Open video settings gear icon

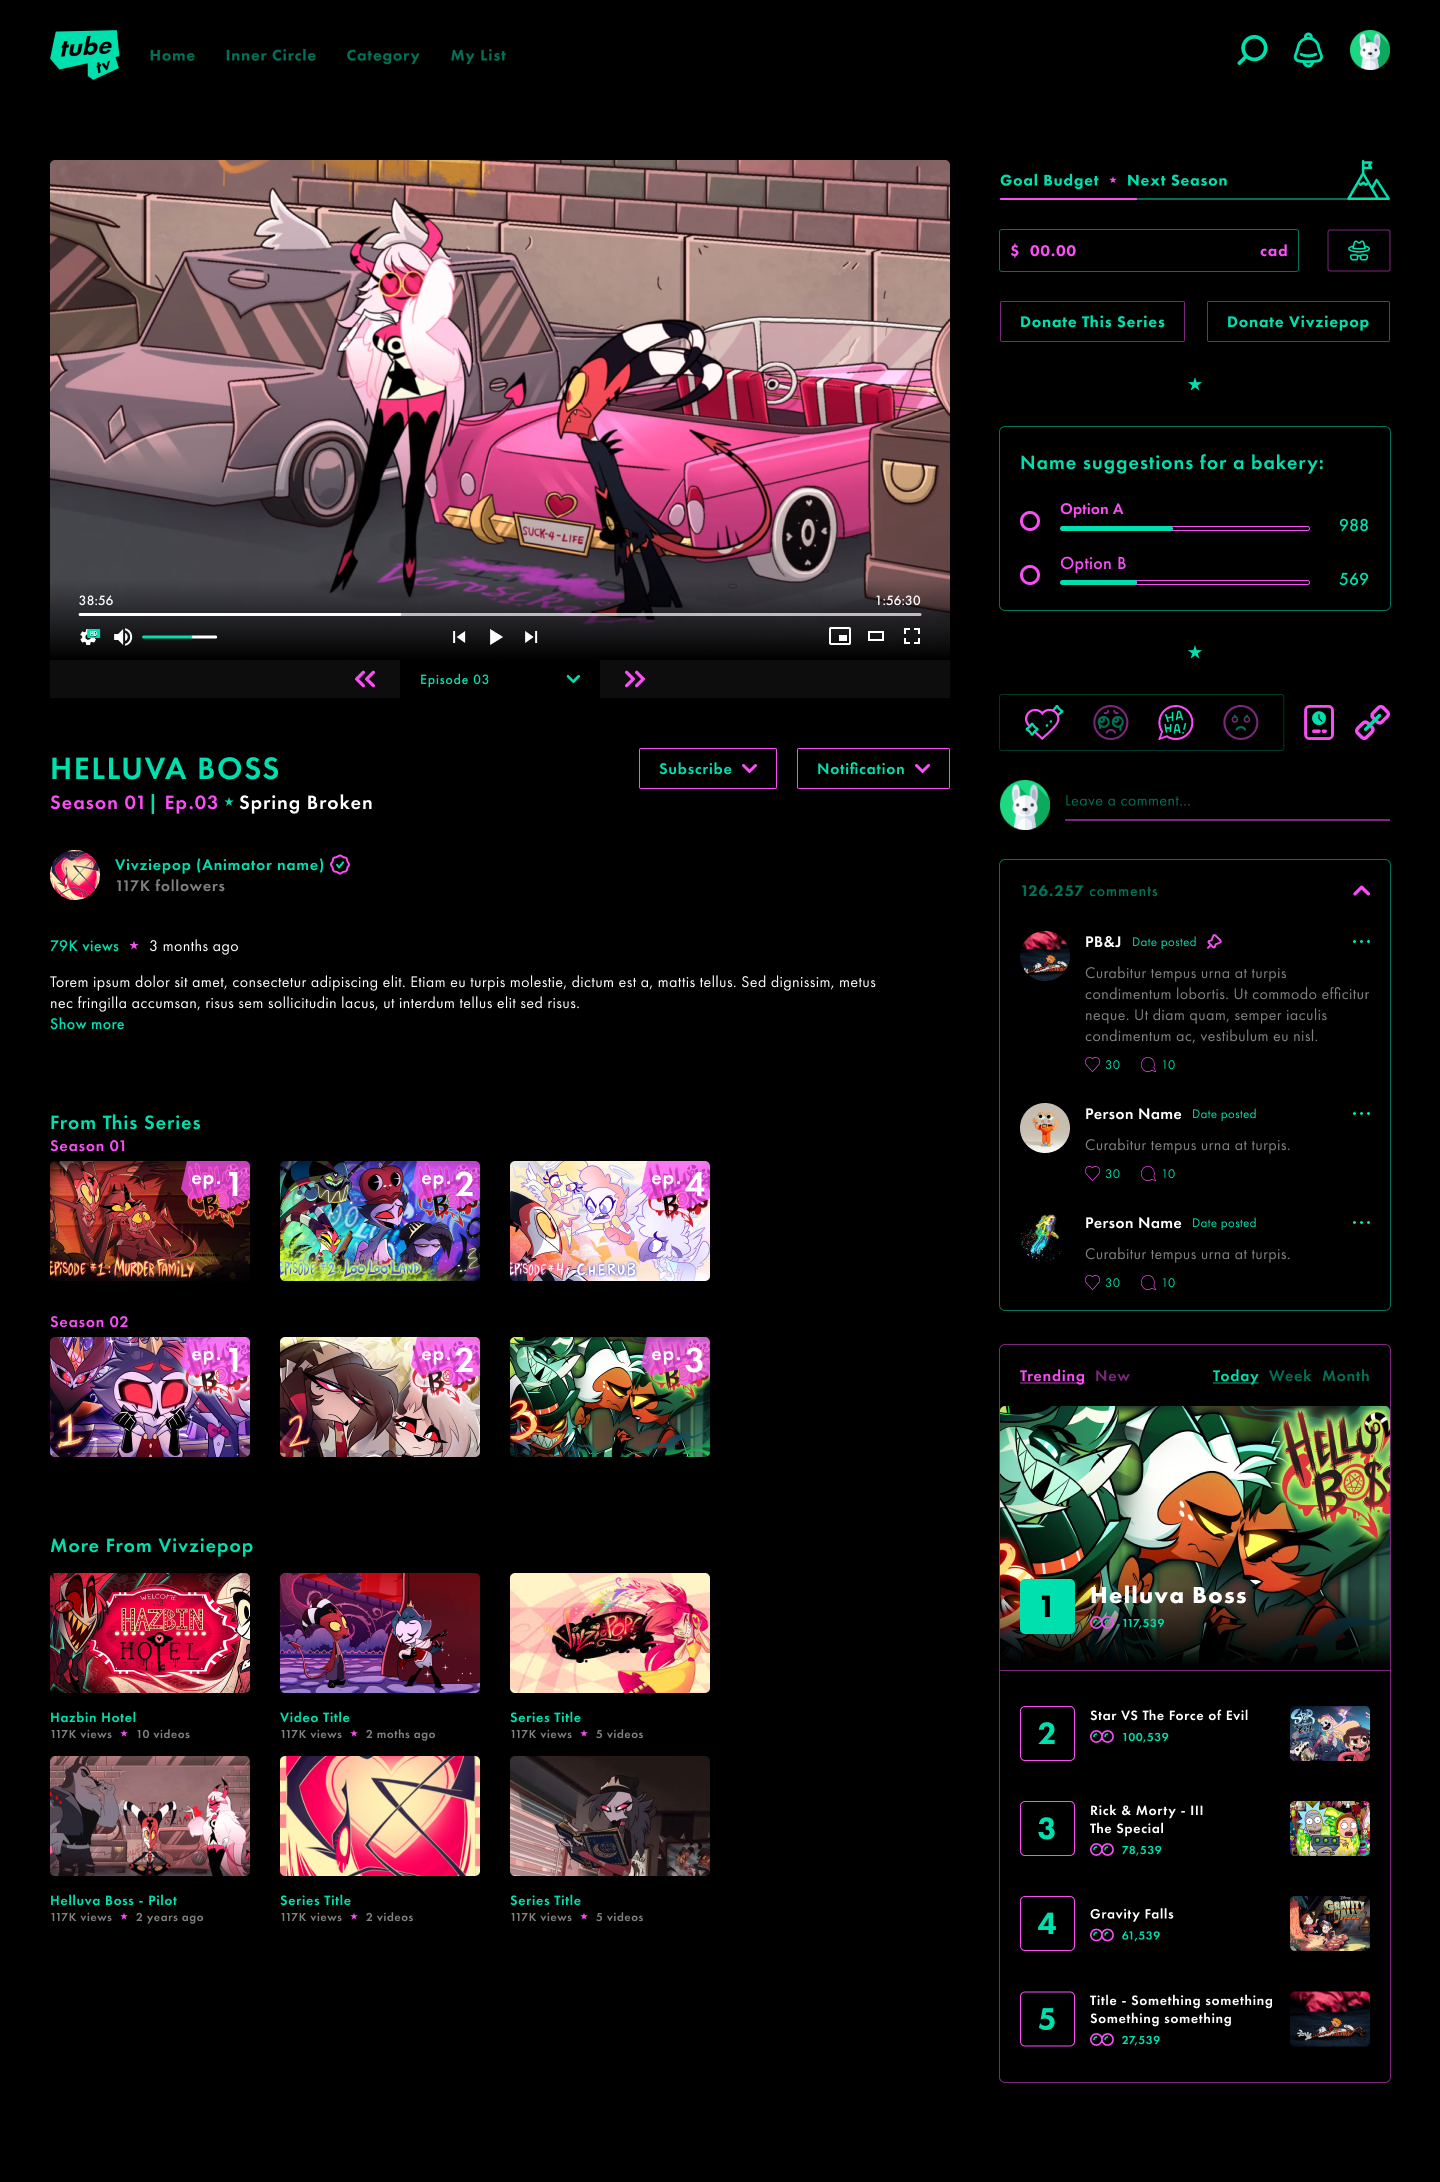tap(90, 637)
